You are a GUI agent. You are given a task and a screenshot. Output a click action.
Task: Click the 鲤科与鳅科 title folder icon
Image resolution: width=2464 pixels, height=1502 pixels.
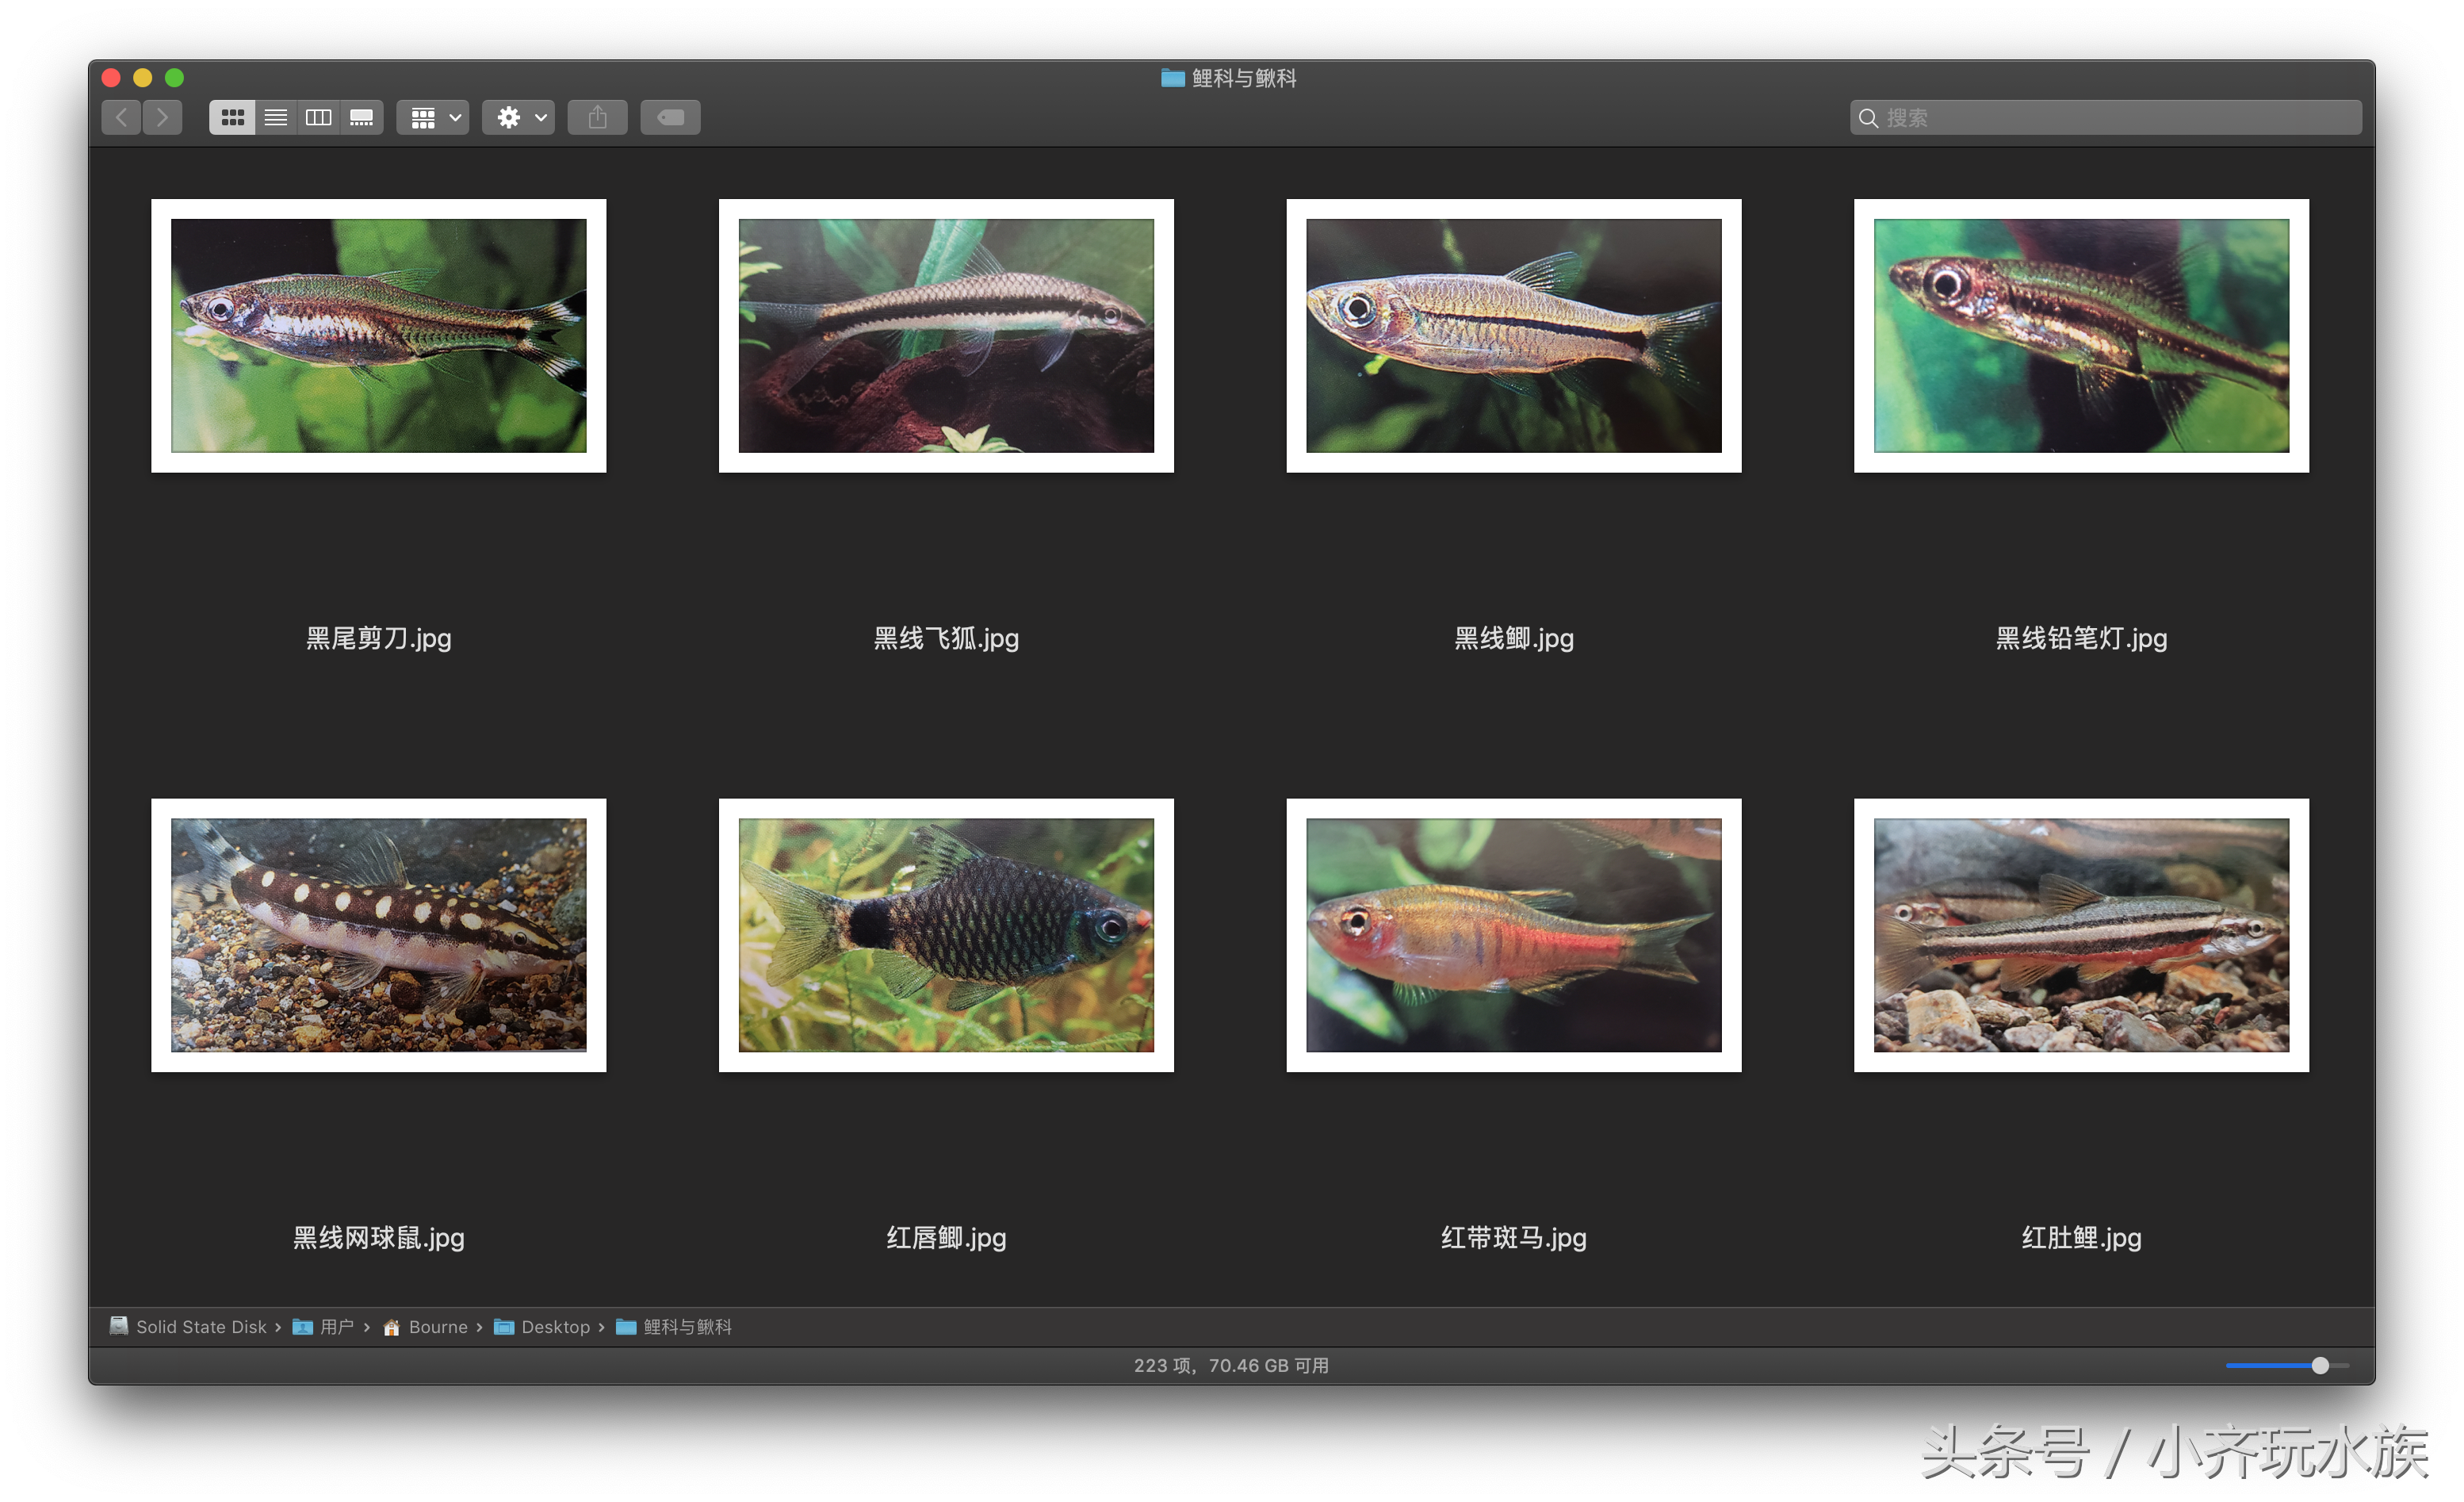(x=1172, y=78)
